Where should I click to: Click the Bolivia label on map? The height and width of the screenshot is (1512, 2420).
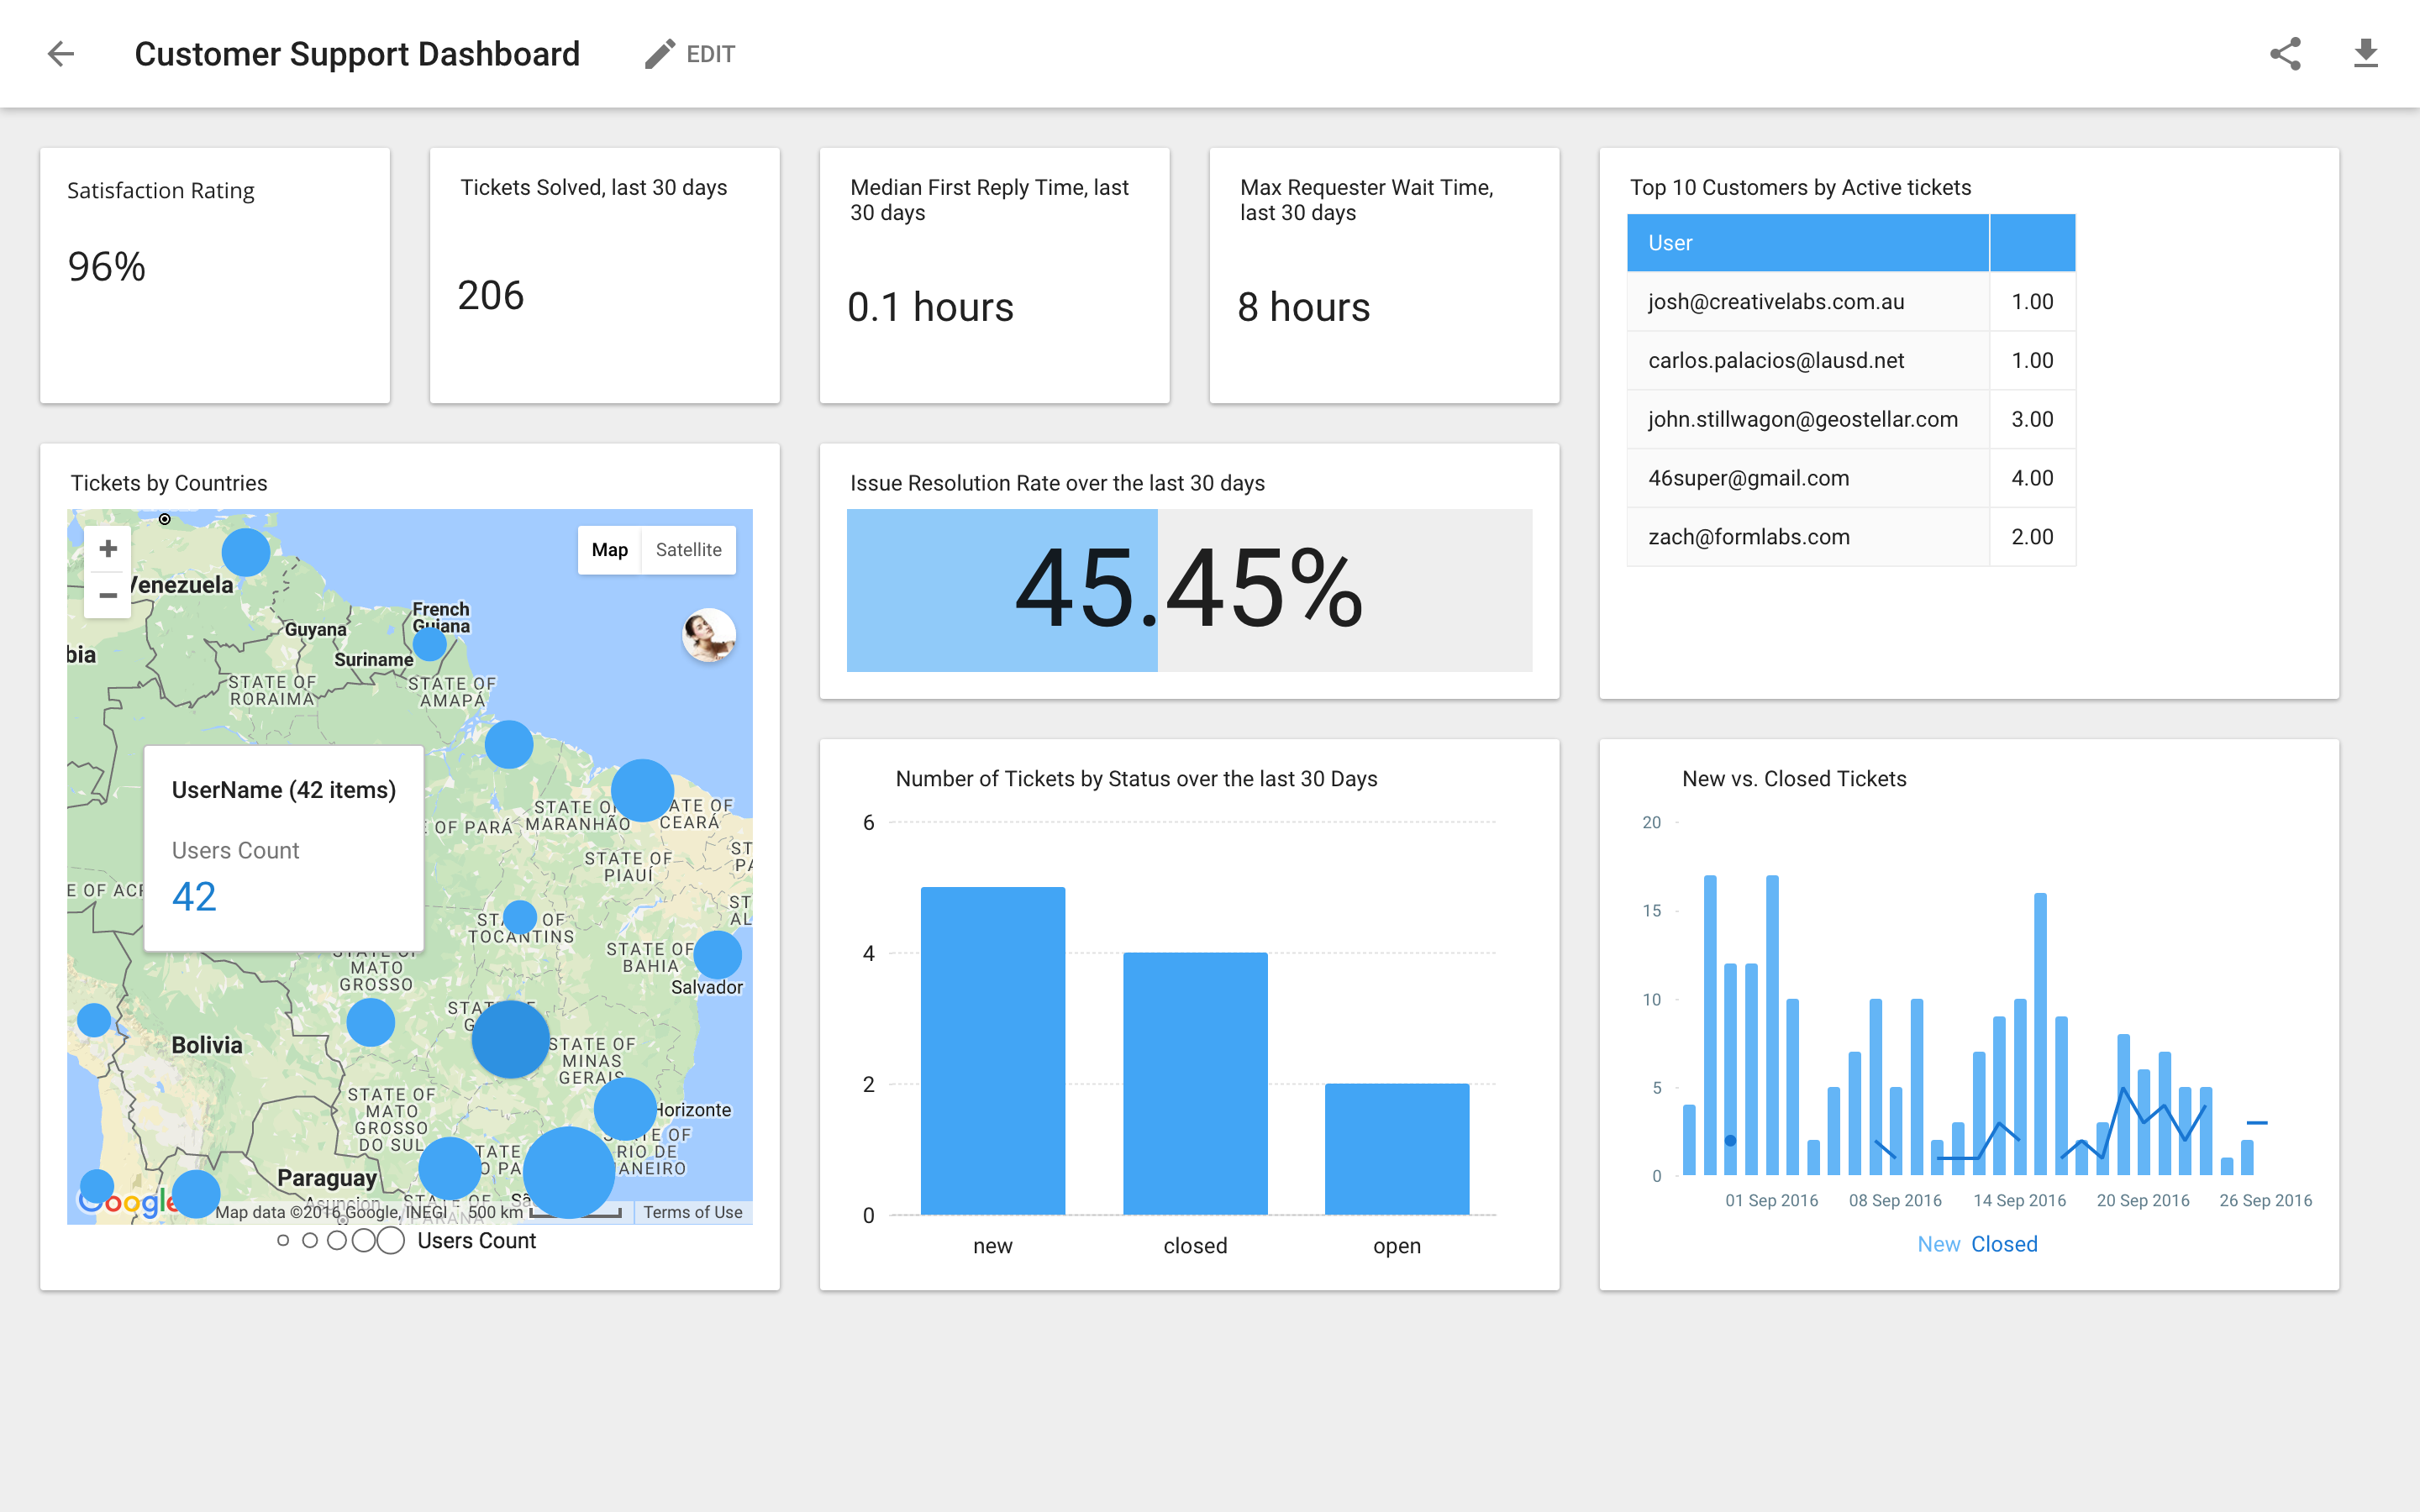[x=207, y=1045]
